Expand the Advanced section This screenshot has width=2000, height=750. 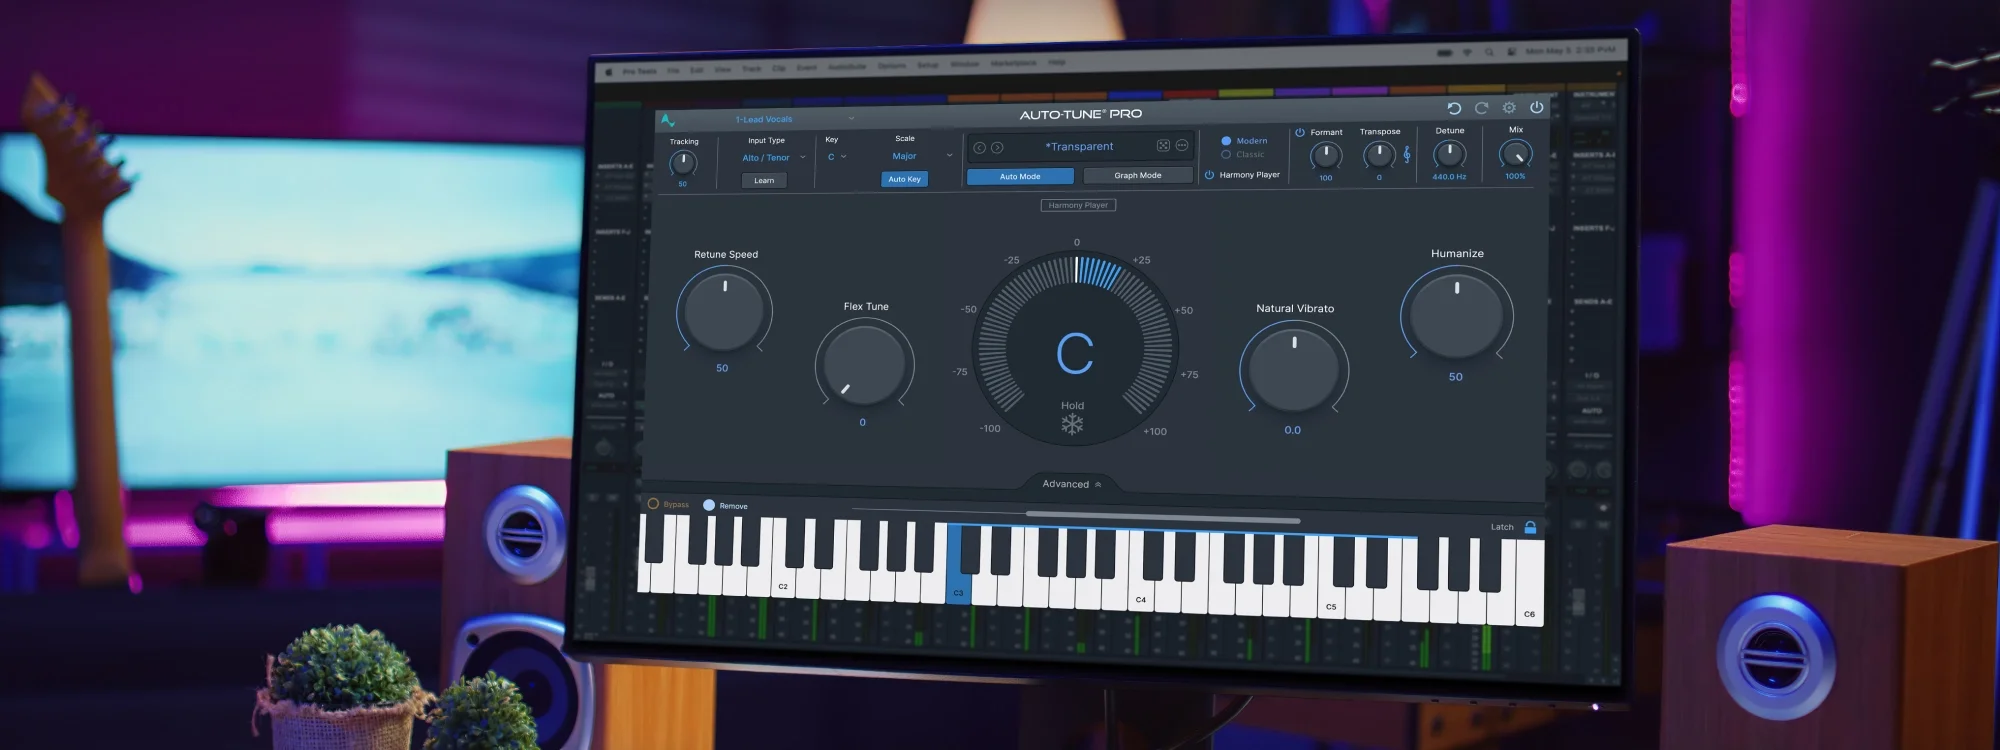(1072, 484)
